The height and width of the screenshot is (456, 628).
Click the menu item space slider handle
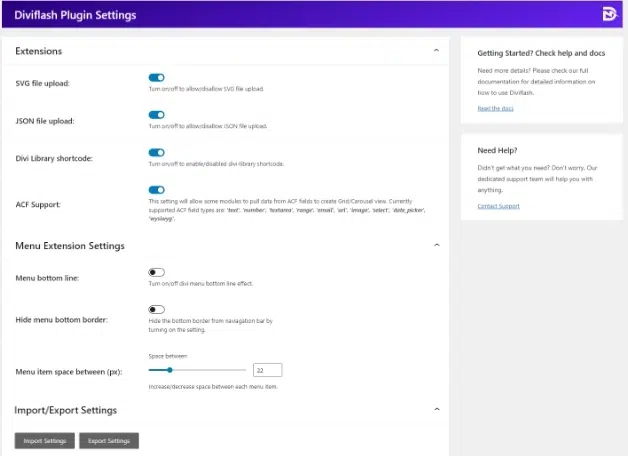[x=170, y=370]
